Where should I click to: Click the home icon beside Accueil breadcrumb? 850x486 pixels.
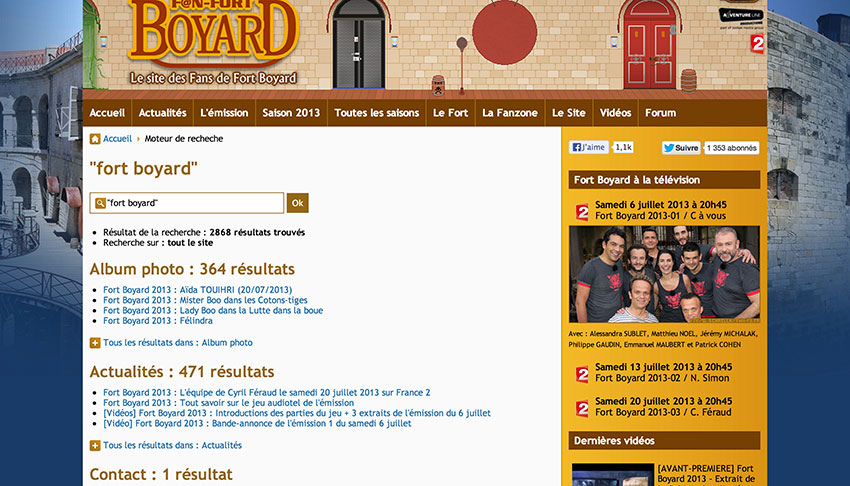coord(95,139)
